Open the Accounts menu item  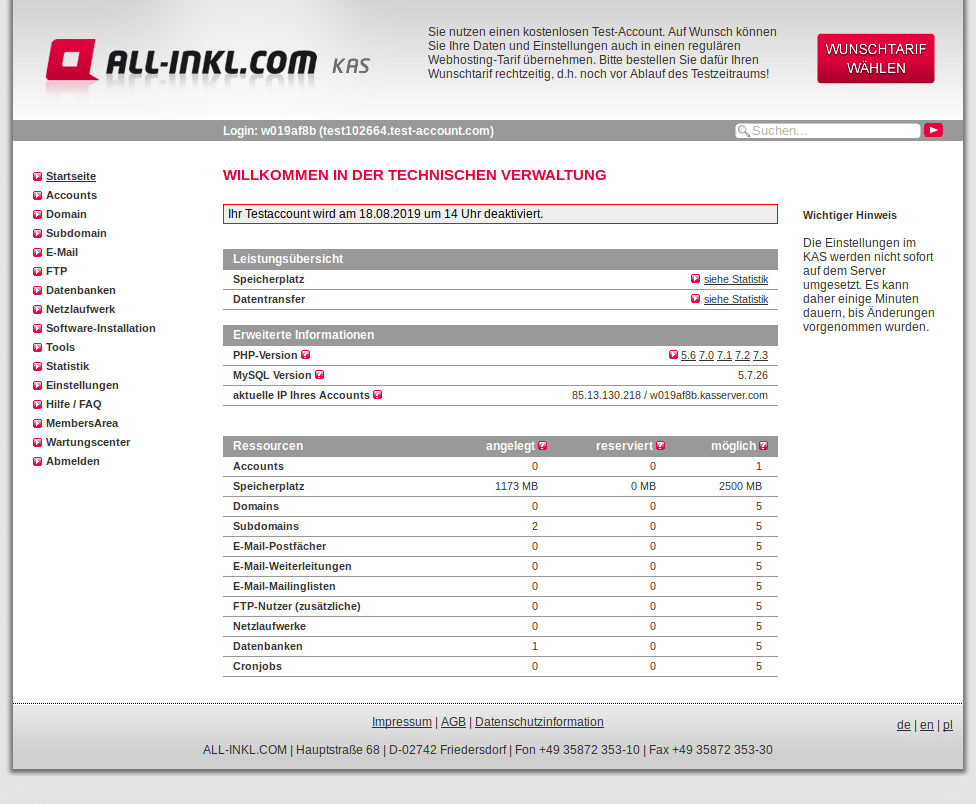(x=72, y=195)
